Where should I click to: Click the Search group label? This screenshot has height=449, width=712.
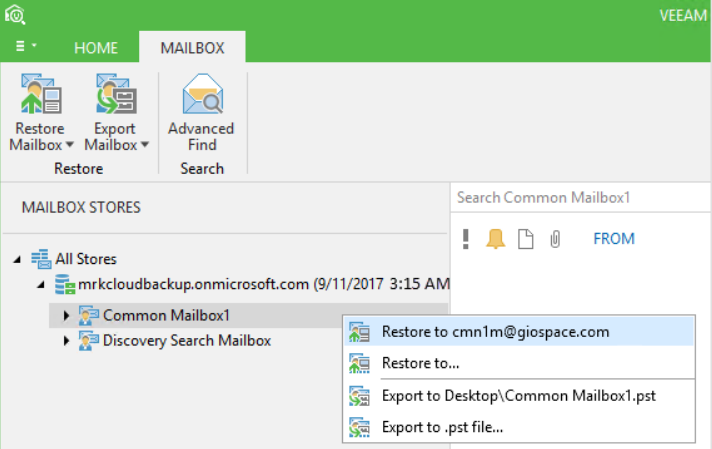coord(202,168)
